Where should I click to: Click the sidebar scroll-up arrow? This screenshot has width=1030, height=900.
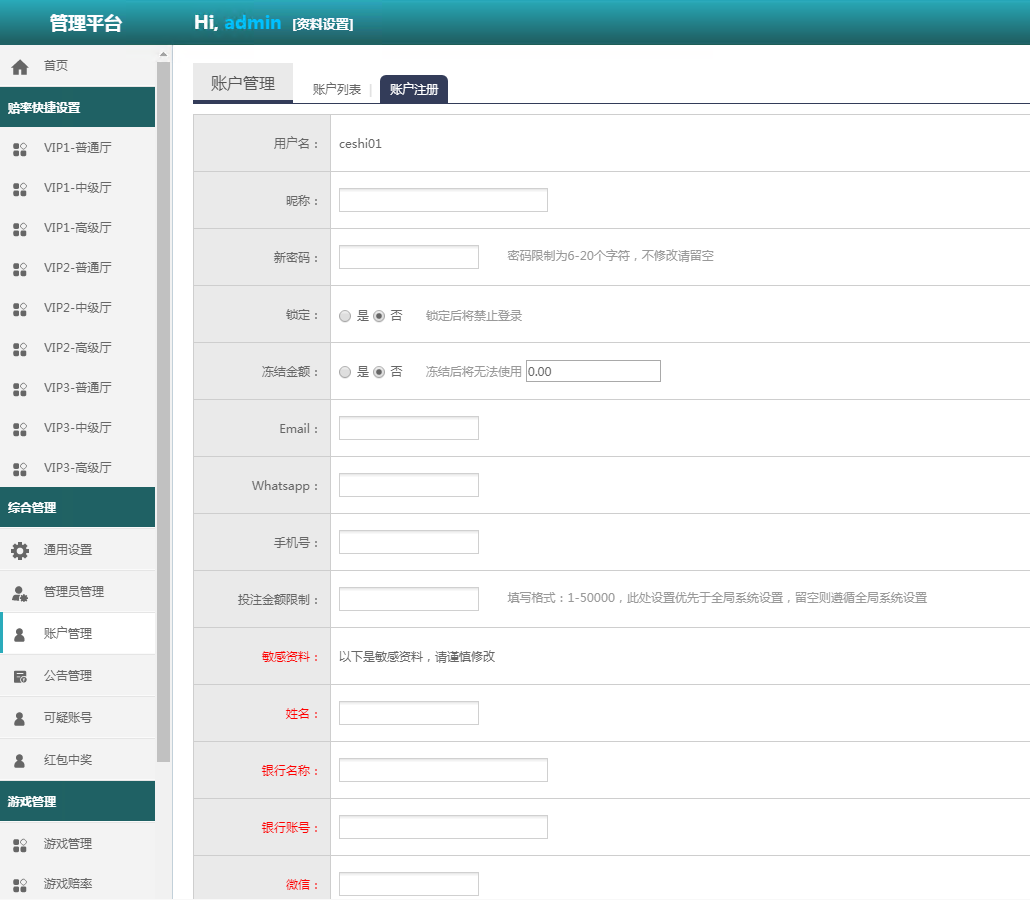coord(163,54)
